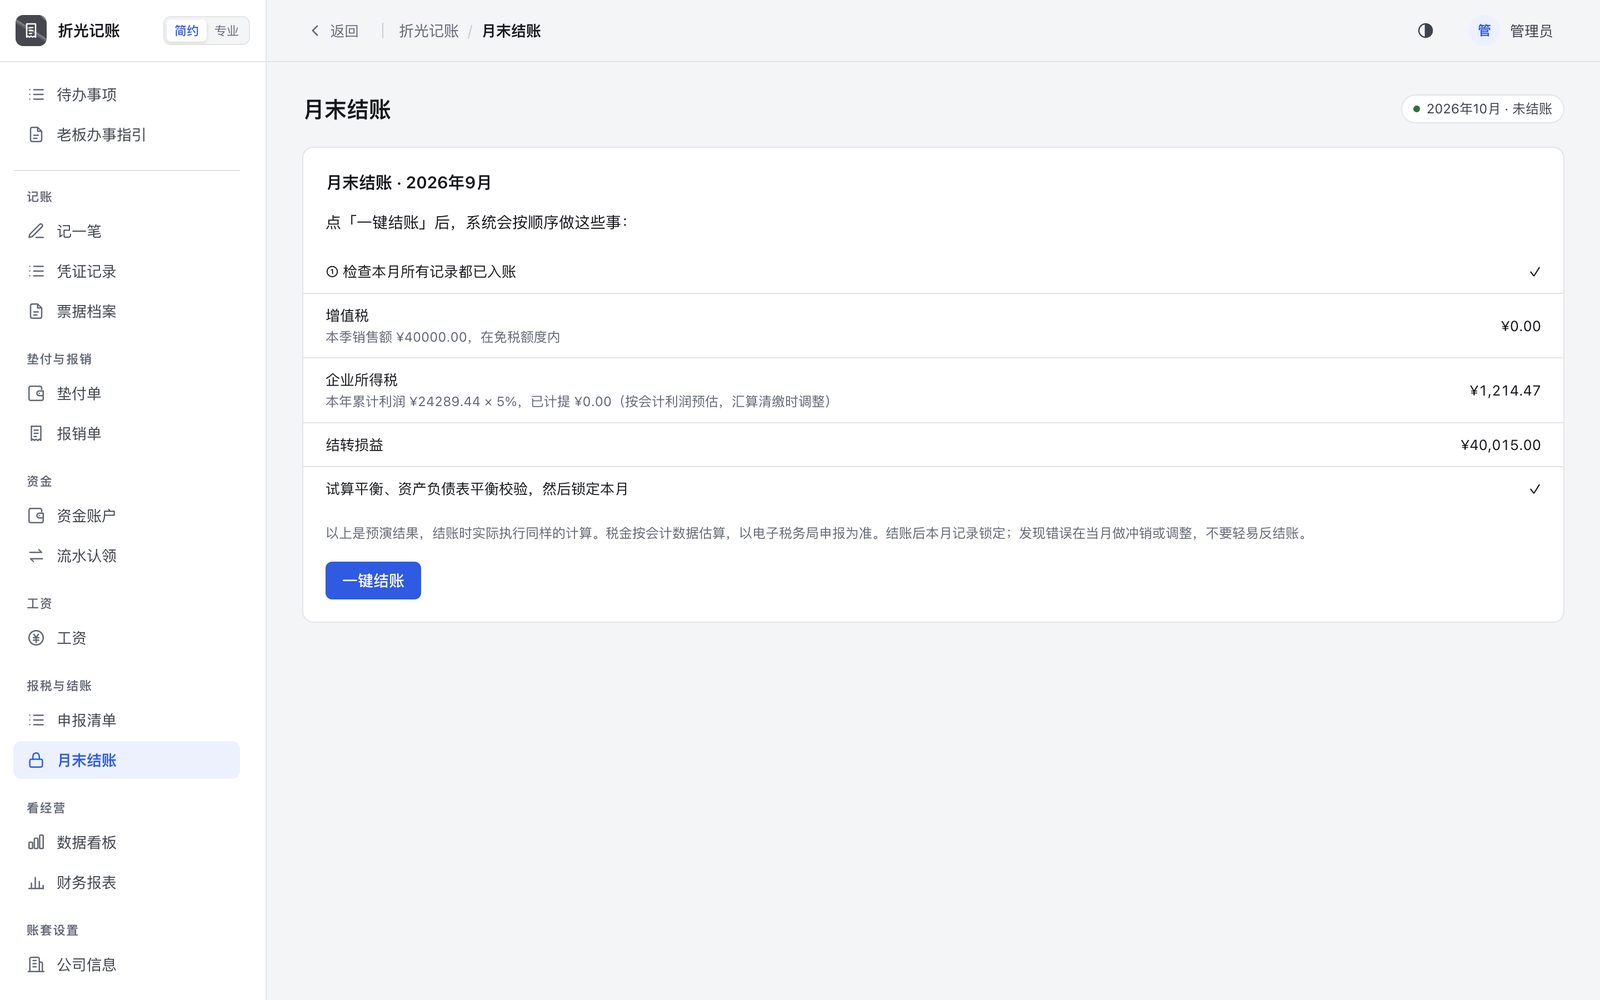The height and width of the screenshot is (1000, 1600).
Task: Switch to 简约 mode
Action: 186,31
